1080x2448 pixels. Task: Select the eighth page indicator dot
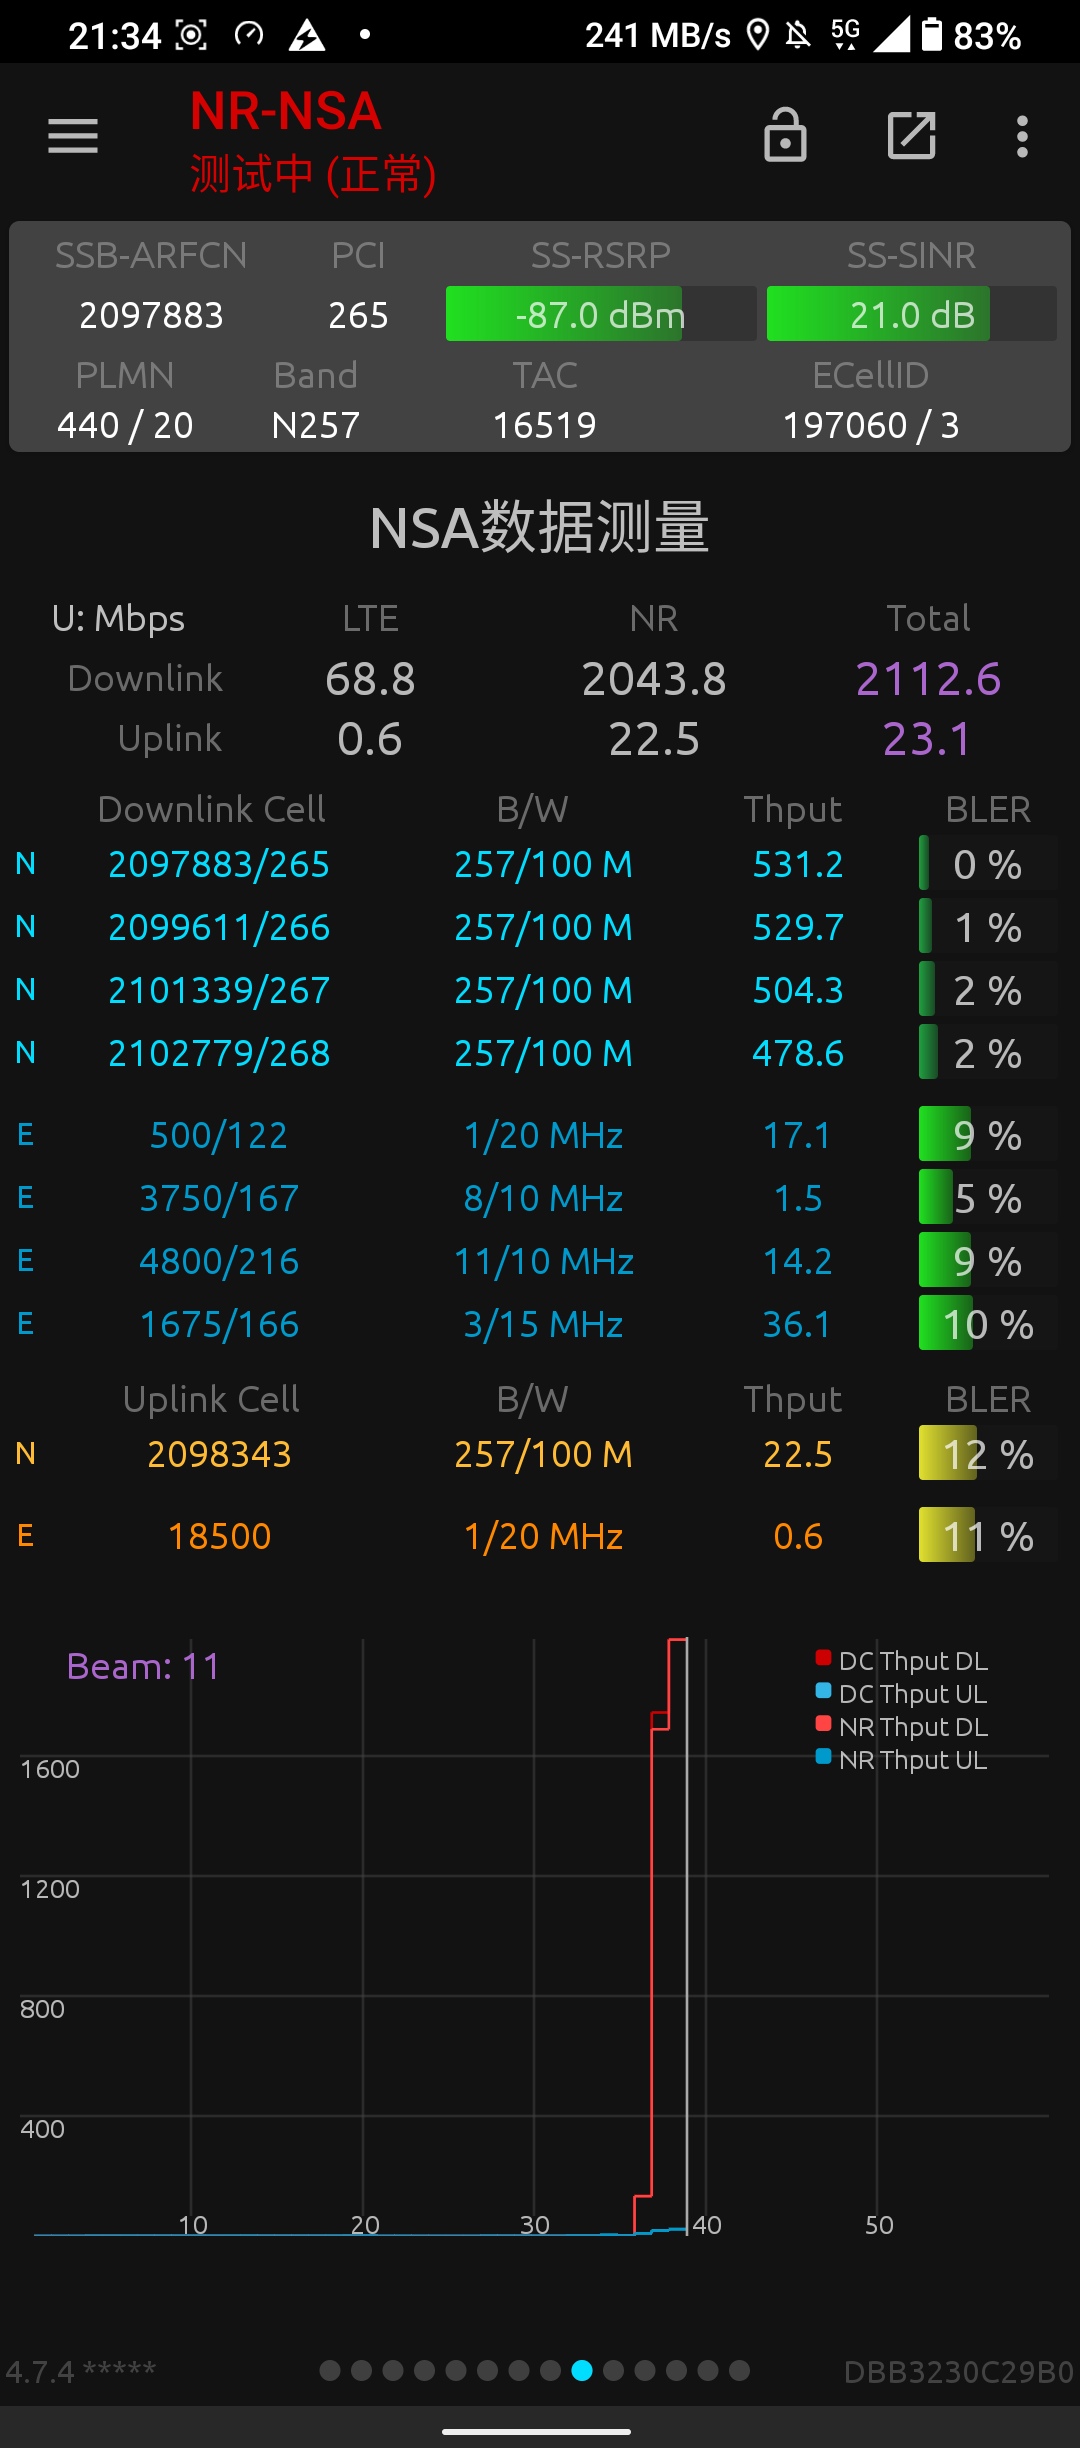point(550,2370)
